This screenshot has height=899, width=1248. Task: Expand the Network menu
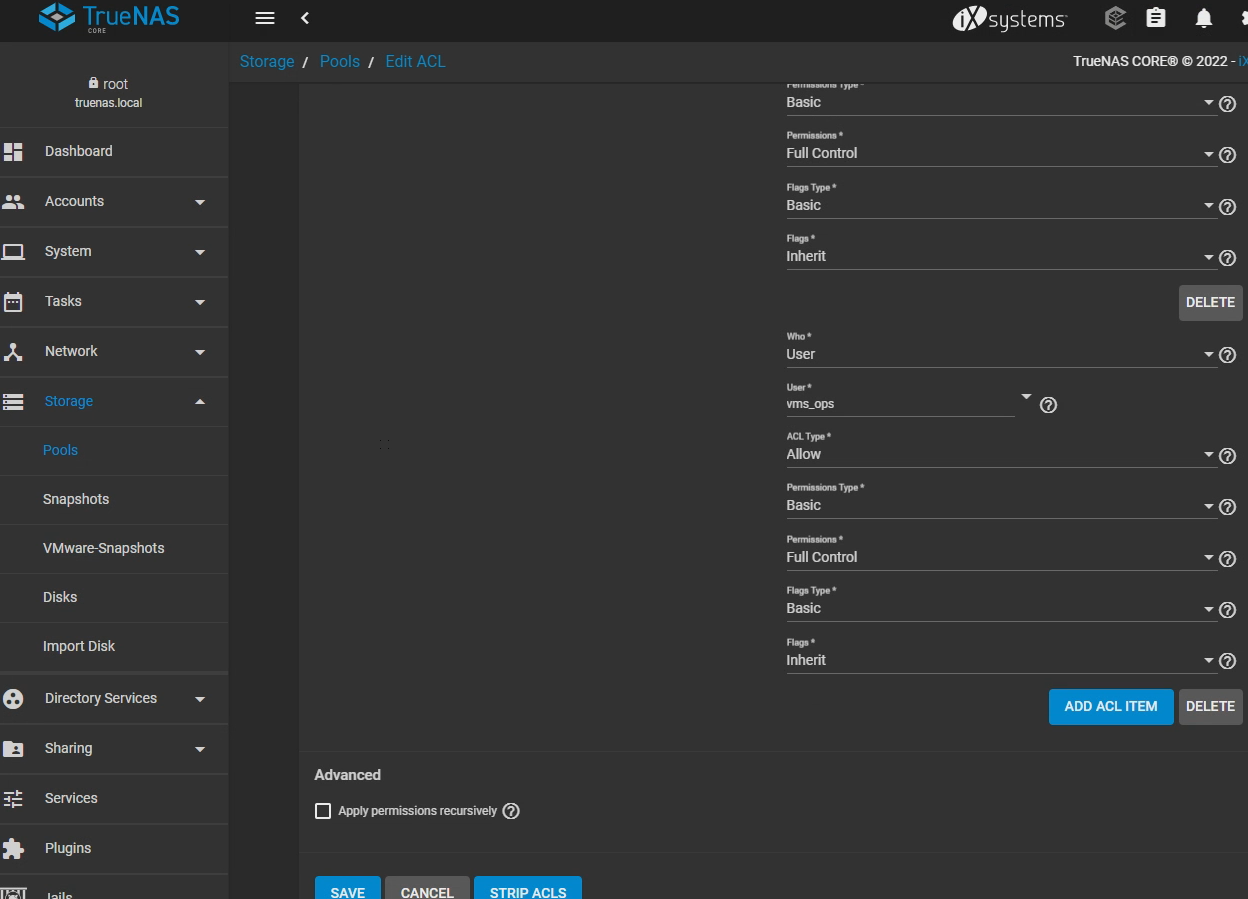[114, 352]
